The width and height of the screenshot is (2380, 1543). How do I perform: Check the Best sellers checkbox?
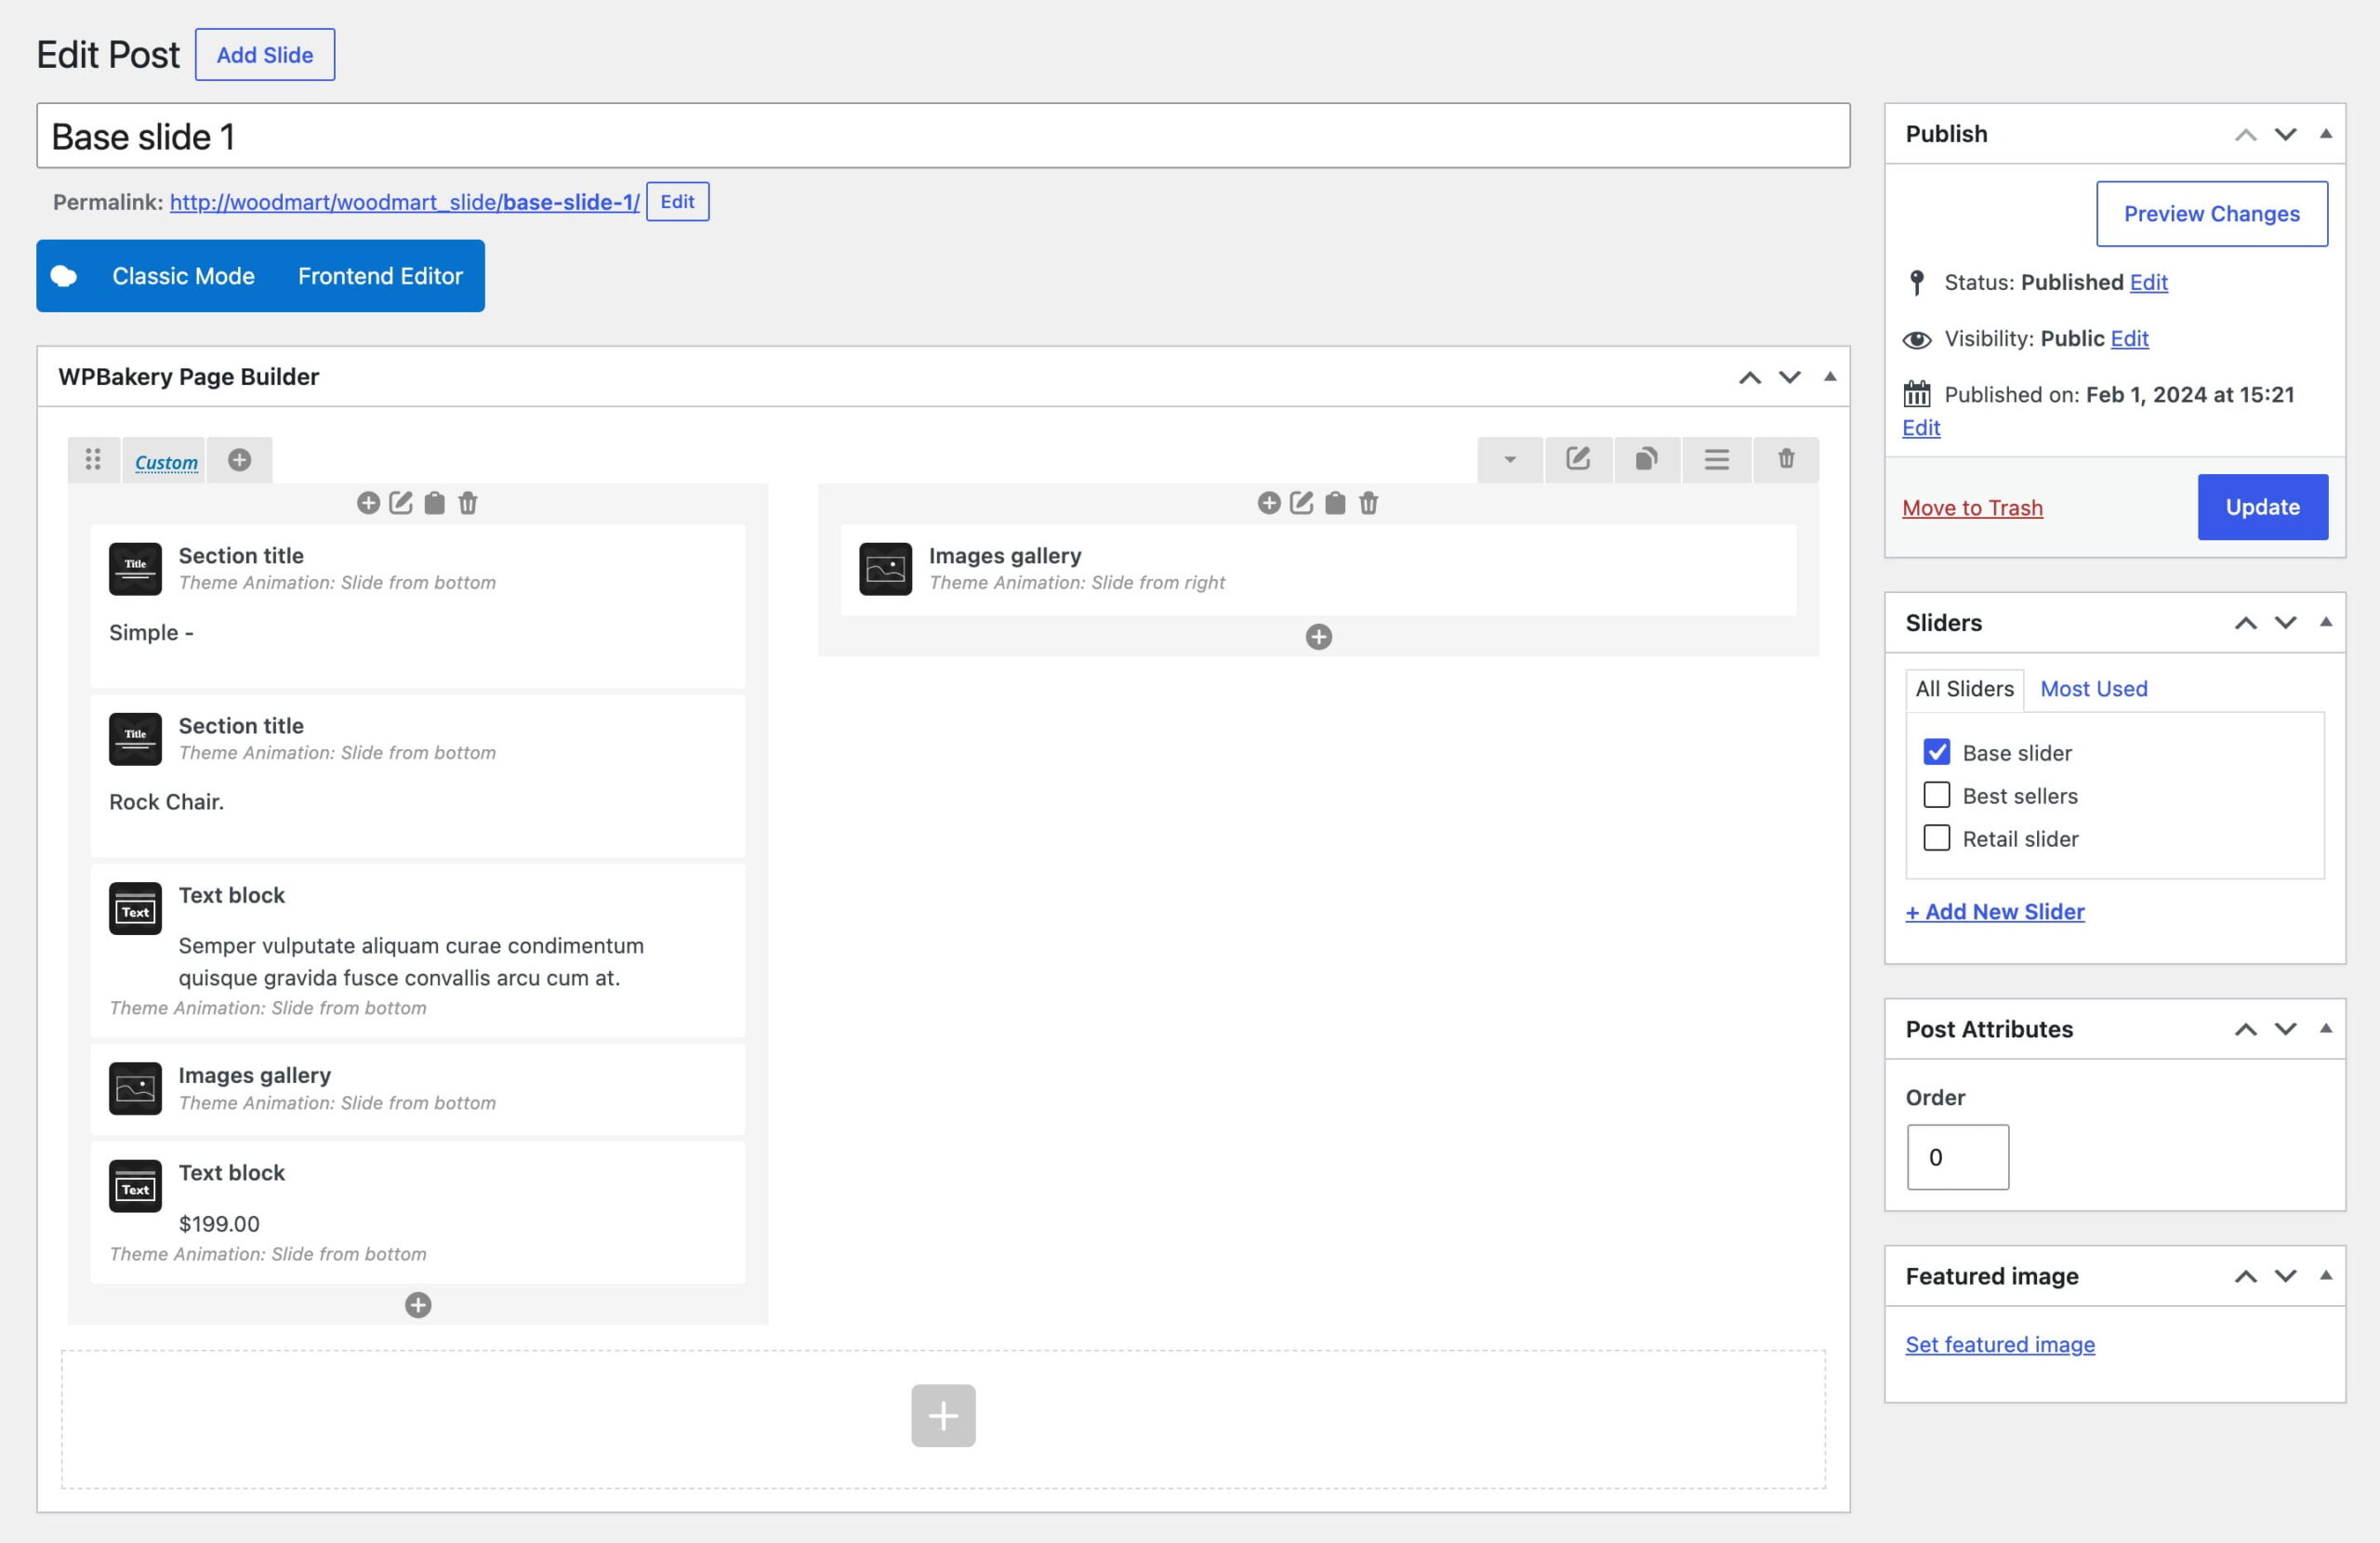[1937, 795]
